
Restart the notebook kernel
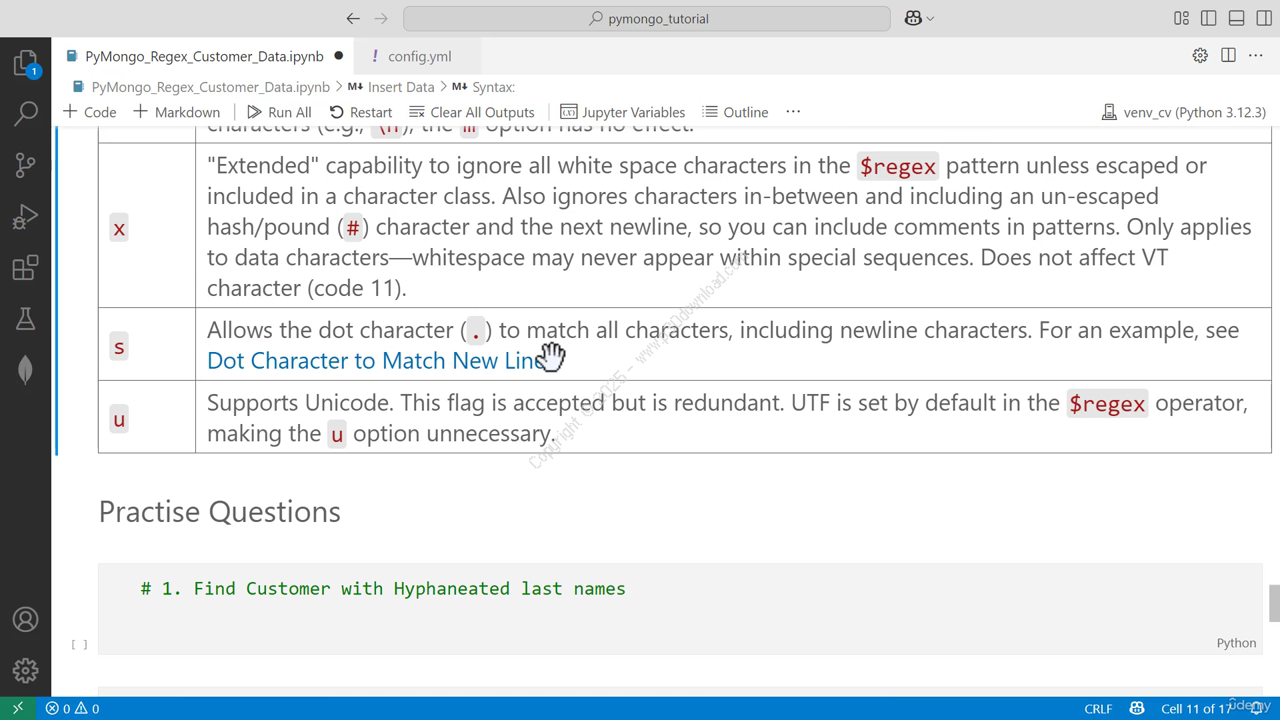pyautogui.click(x=361, y=112)
